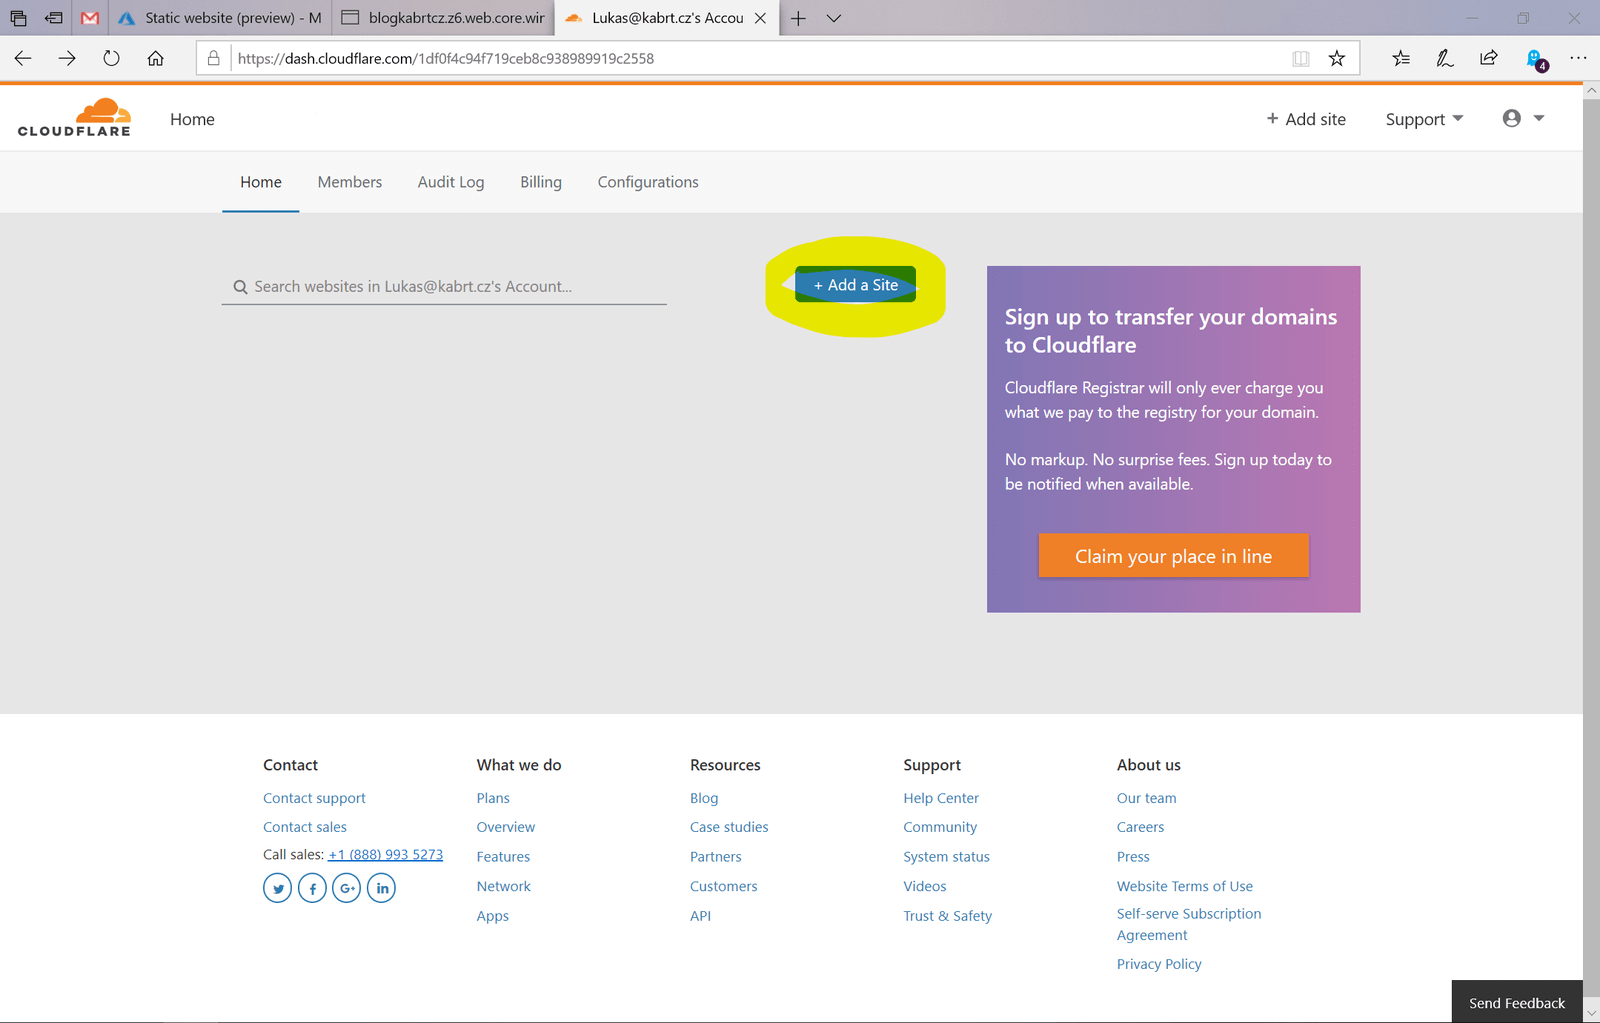
Task: Open Help Center link
Action: [941, 798]
